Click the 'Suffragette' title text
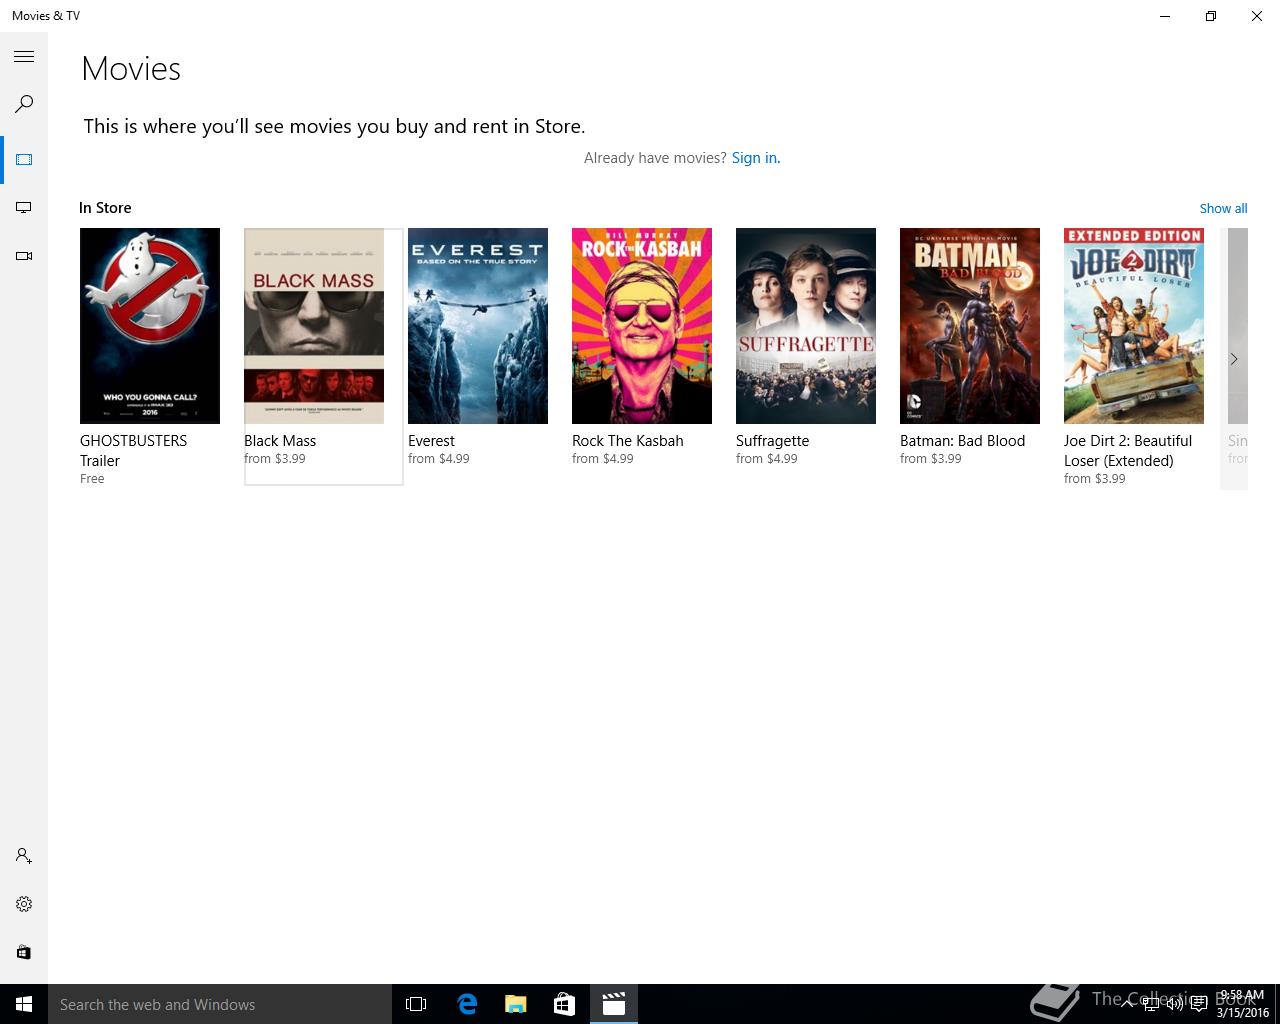 coord(772,441)
